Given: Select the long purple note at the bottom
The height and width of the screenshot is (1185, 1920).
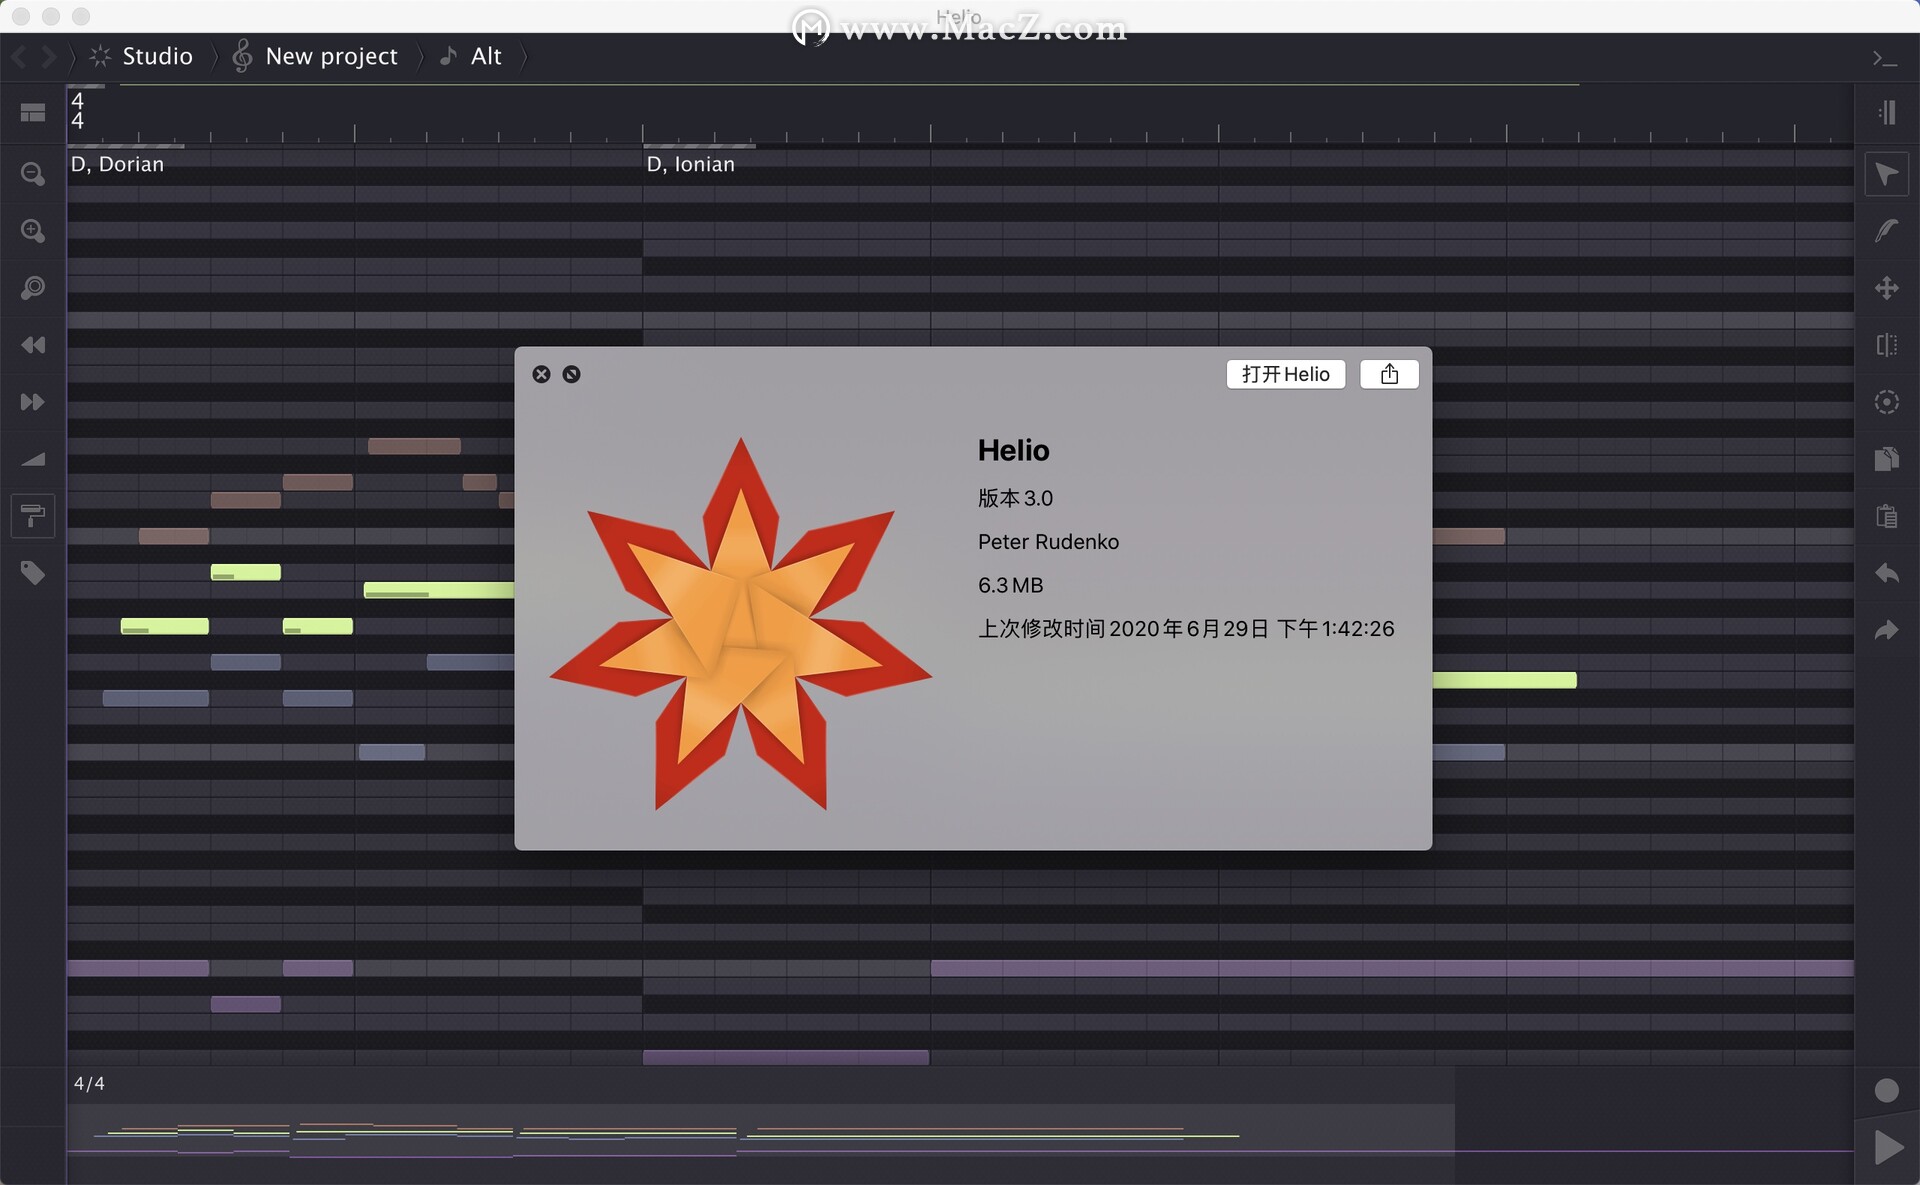Looking at the screenshot, I should click(x=1392, y=968).
